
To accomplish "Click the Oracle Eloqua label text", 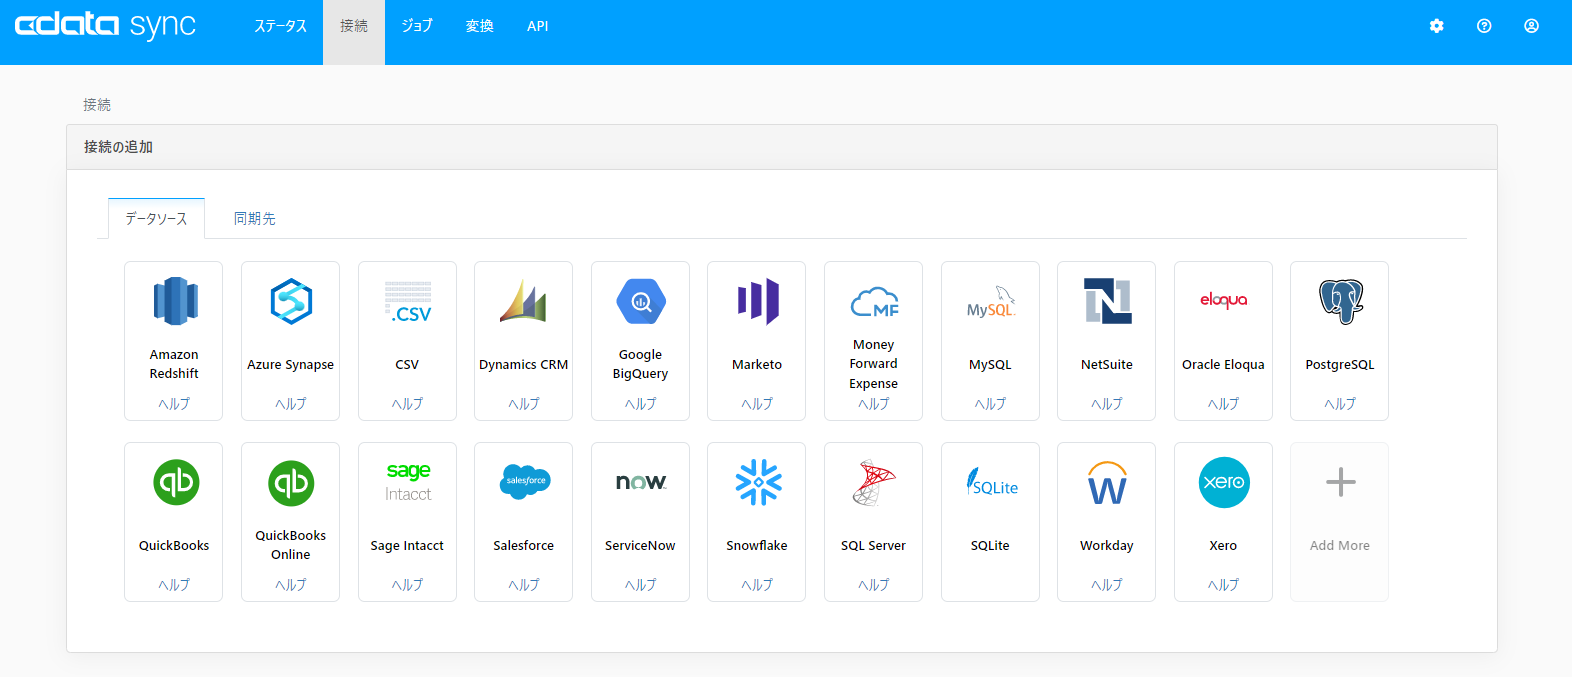I will pyautogui.click(x=1223, y=365).
